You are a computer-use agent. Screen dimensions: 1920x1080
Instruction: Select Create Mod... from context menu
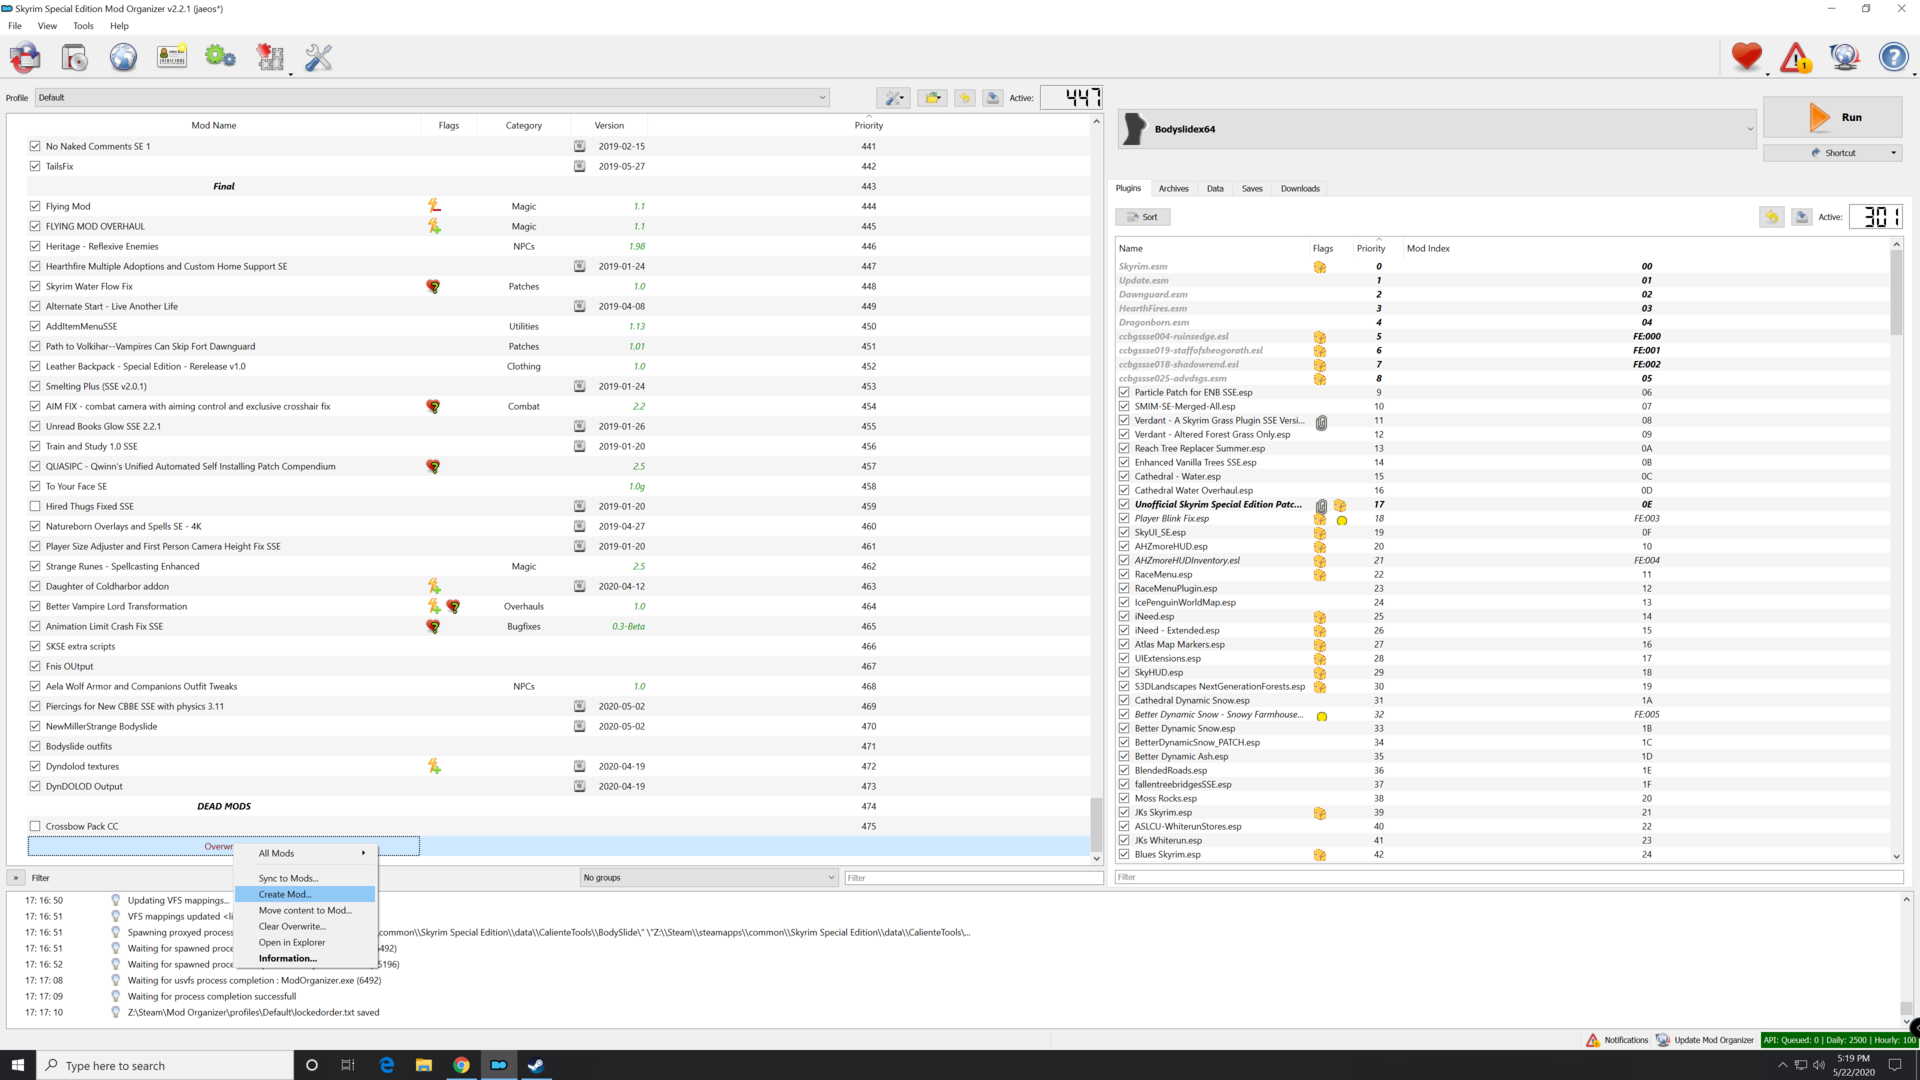point(305,894)
